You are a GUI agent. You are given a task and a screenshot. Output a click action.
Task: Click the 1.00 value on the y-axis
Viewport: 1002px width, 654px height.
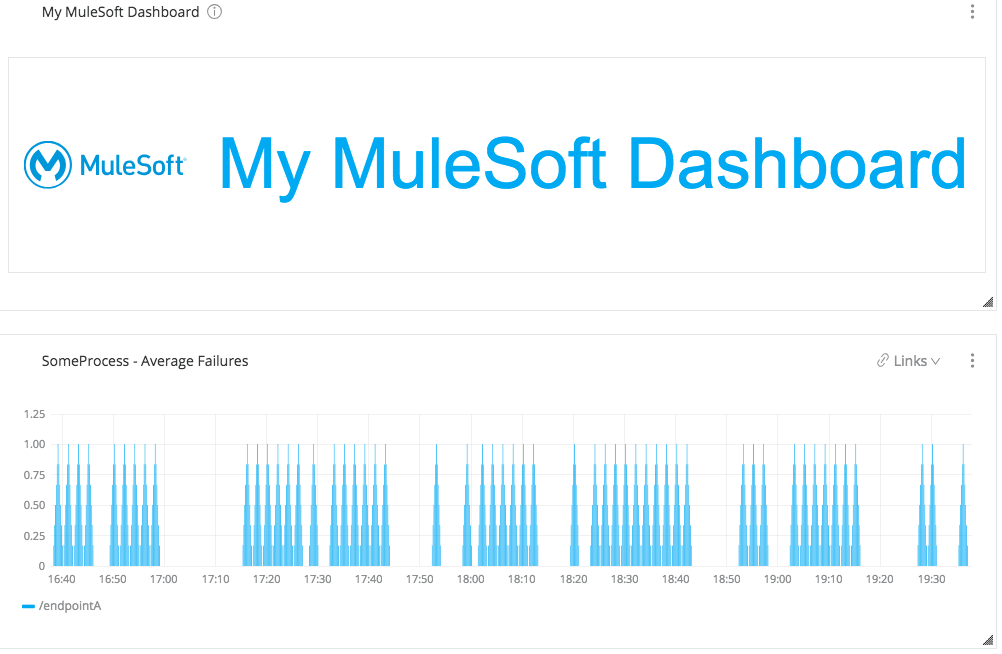(x=34, y=444)
